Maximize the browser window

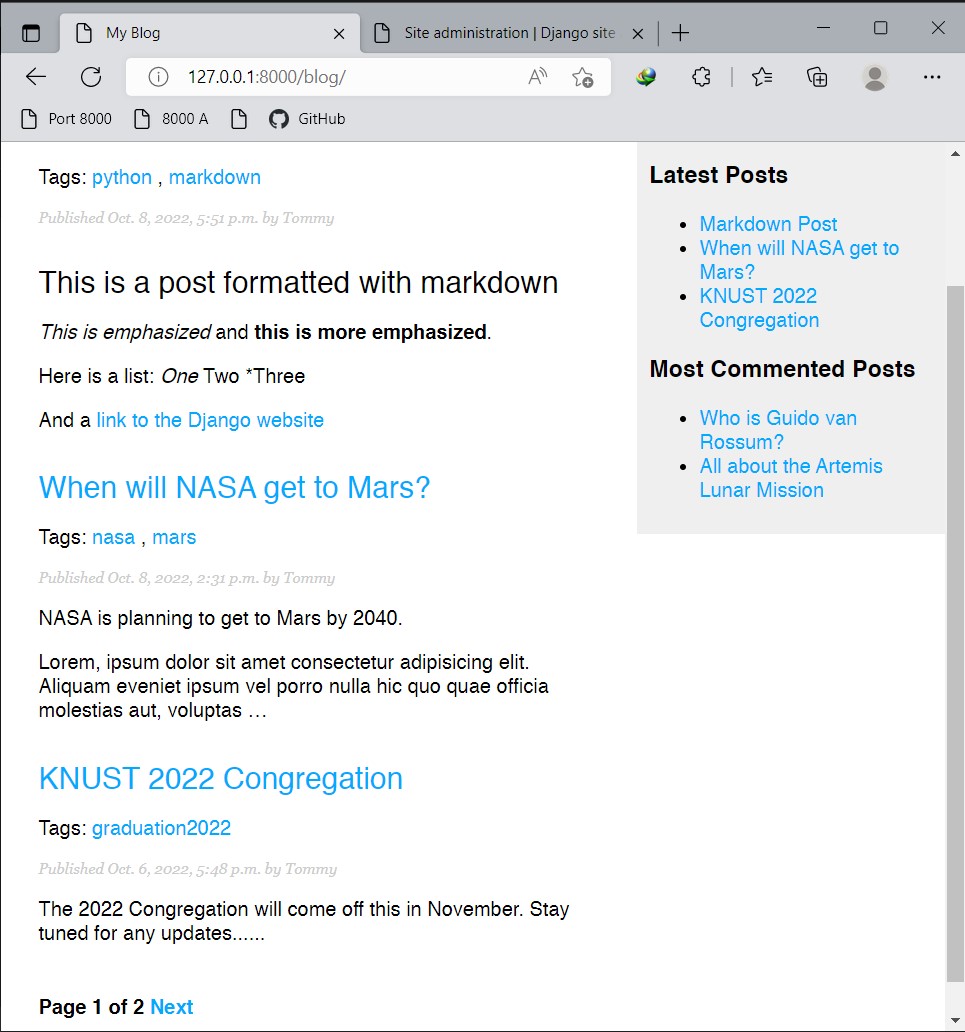pyautogui.click(x=881, y=28)
